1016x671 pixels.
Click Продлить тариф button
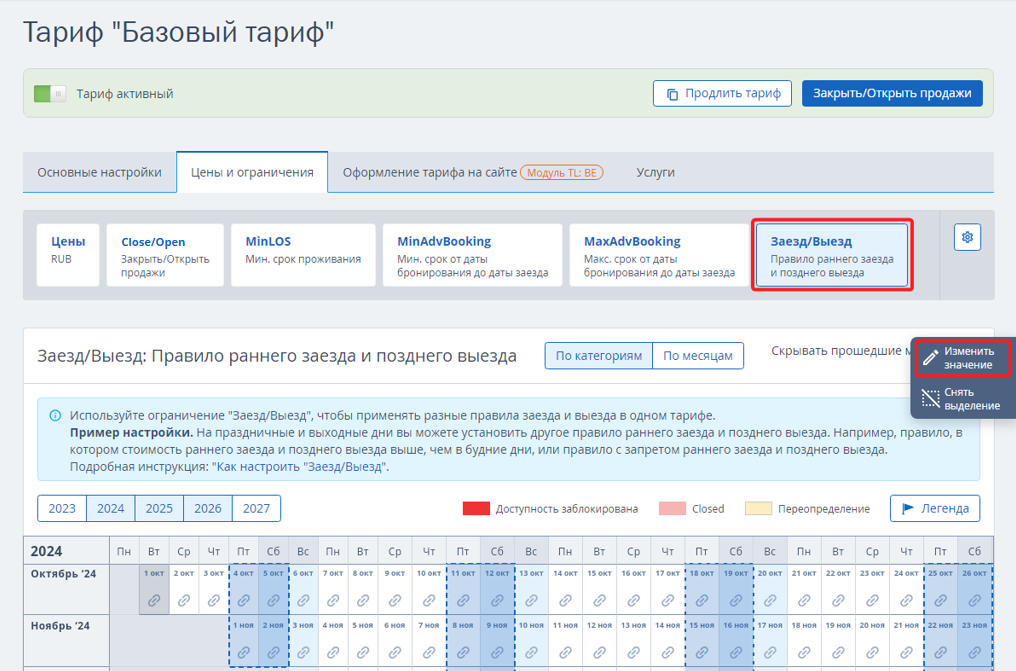722,94
